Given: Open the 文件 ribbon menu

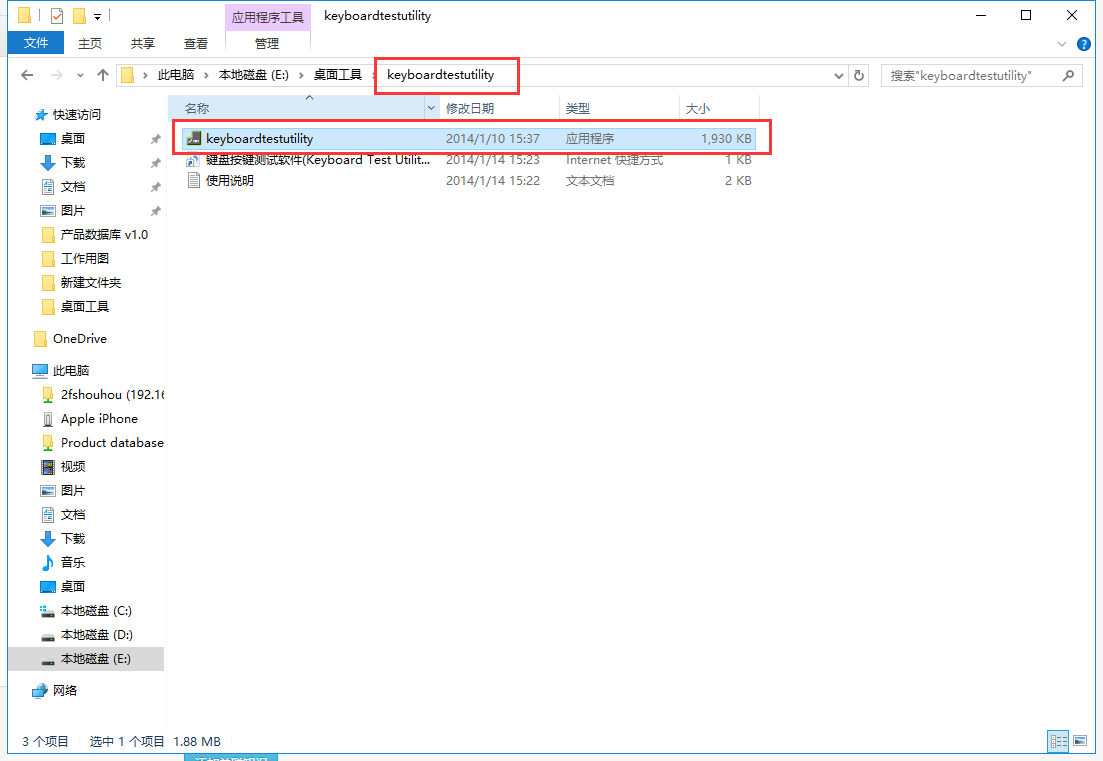Looking at the screenshot, I should point(36,43).
